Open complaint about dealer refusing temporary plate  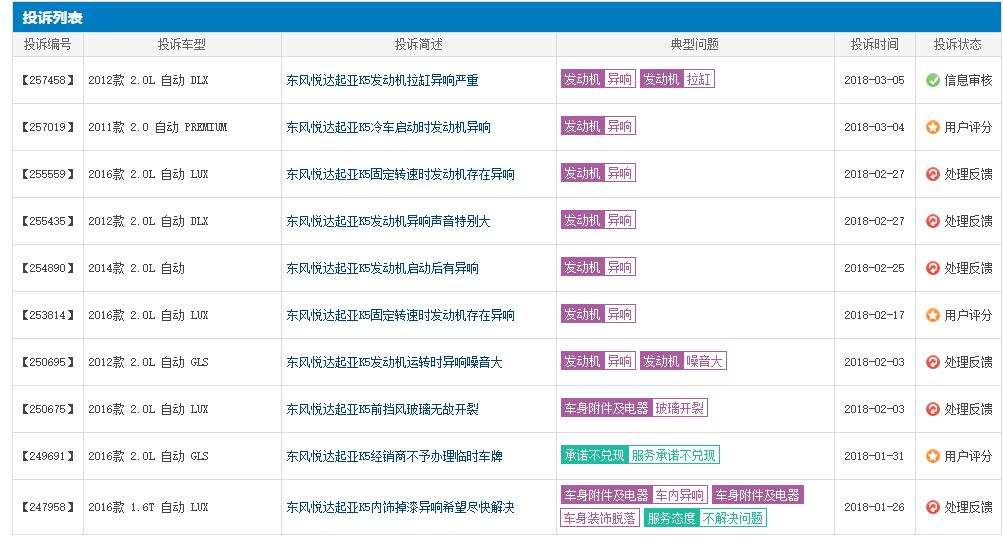tap(394, 456)
